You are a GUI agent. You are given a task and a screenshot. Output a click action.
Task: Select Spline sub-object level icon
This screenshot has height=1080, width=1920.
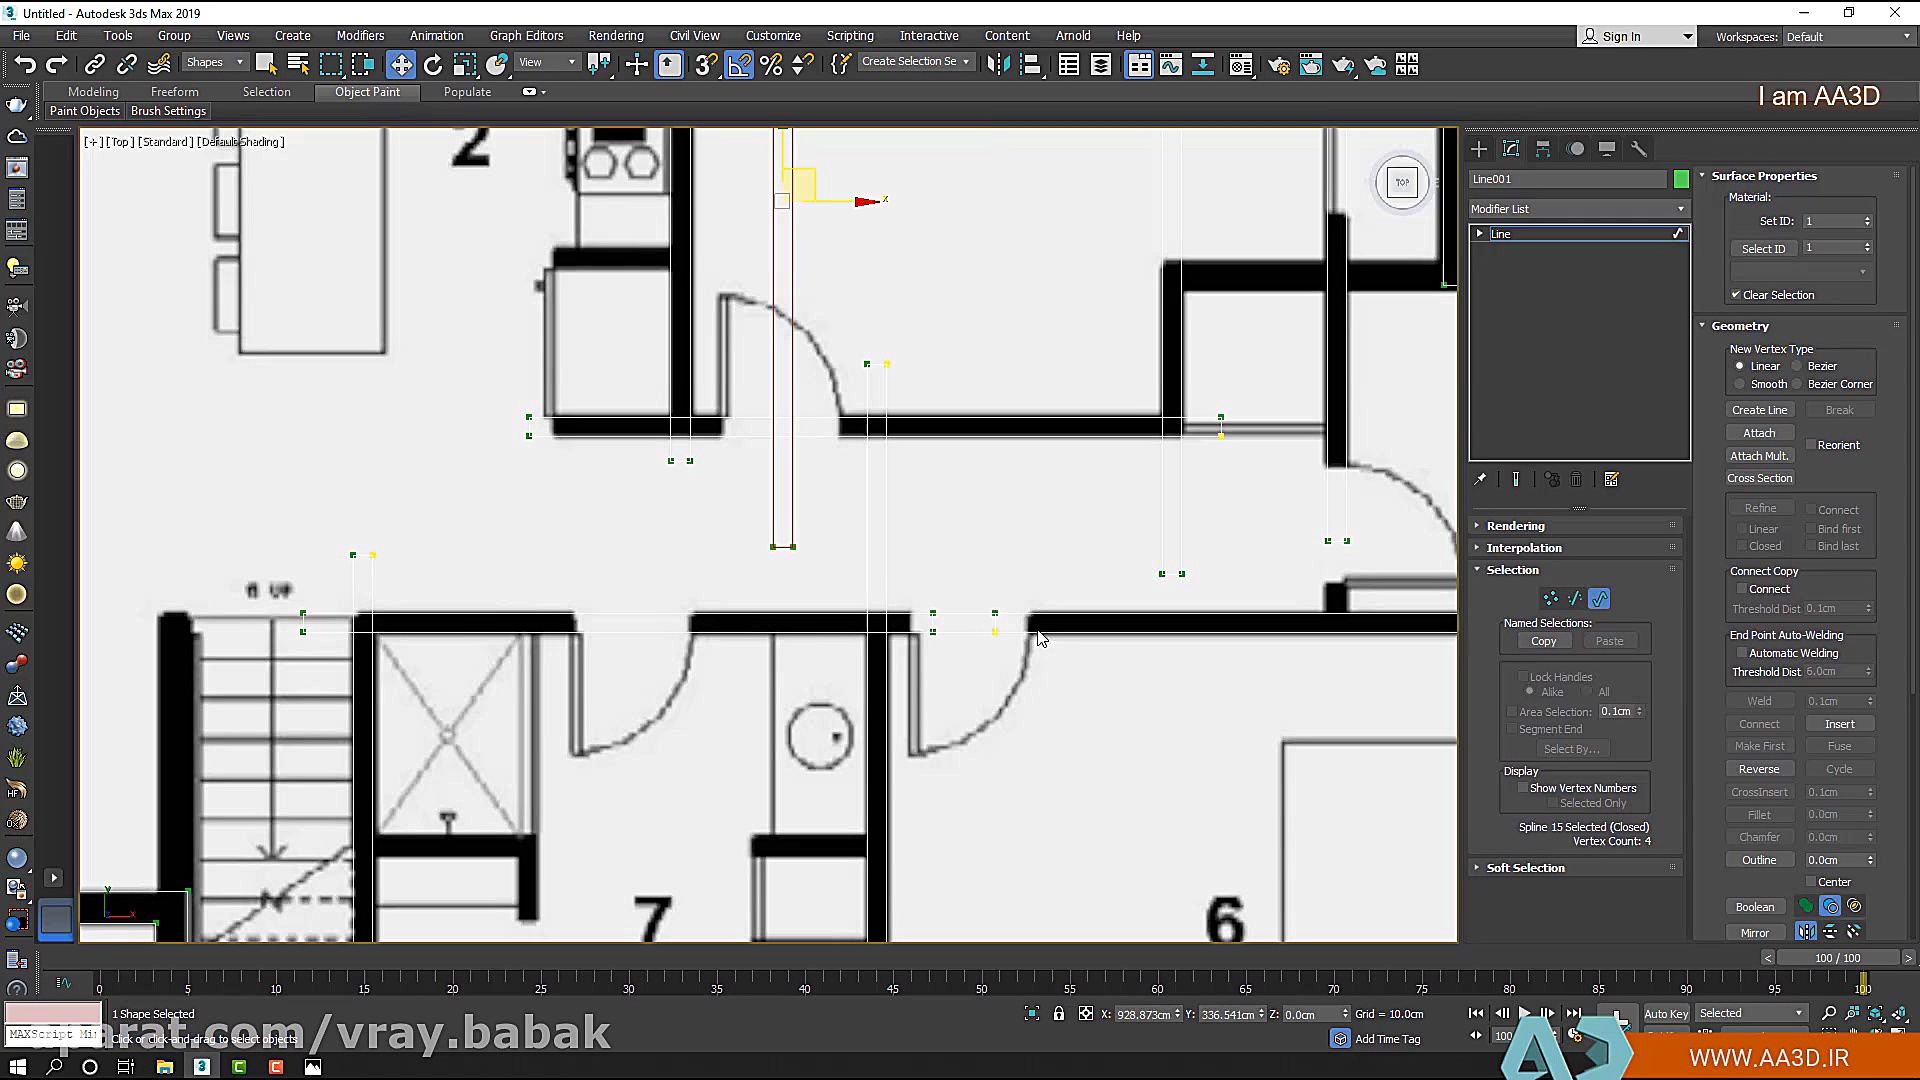1599,599
